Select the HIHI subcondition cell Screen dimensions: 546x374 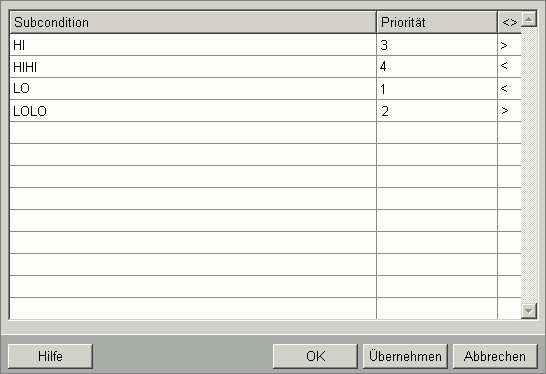(x=193, y=67)
